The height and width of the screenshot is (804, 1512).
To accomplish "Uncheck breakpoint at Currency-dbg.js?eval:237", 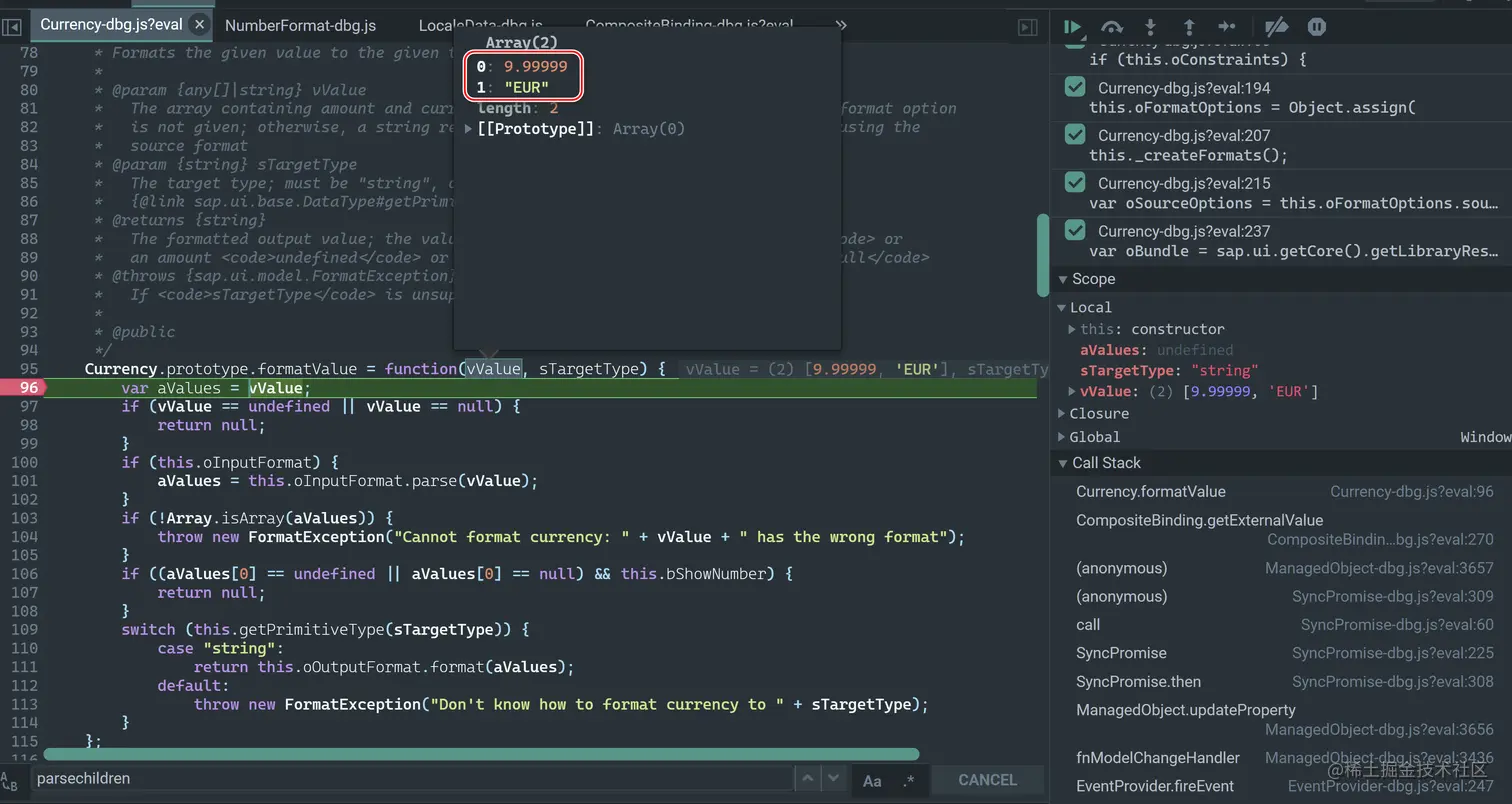I will 1075,230.
